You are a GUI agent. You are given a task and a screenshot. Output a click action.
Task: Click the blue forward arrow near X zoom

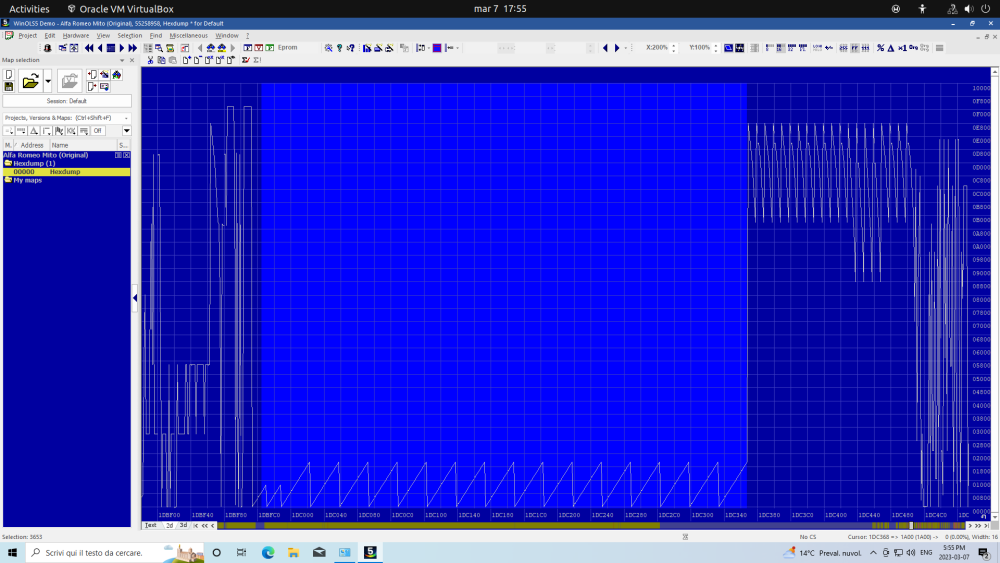617,48
